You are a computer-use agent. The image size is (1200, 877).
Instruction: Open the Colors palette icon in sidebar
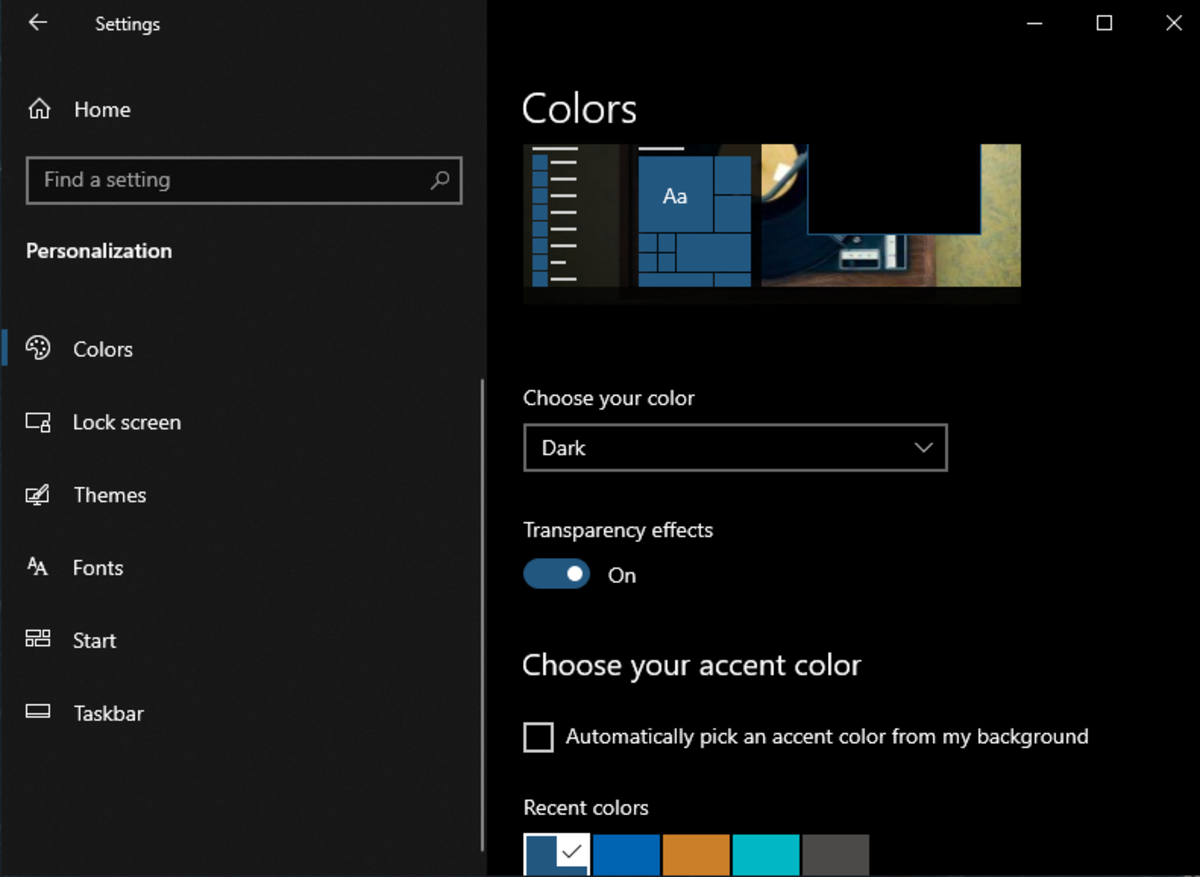pos(38,348)
